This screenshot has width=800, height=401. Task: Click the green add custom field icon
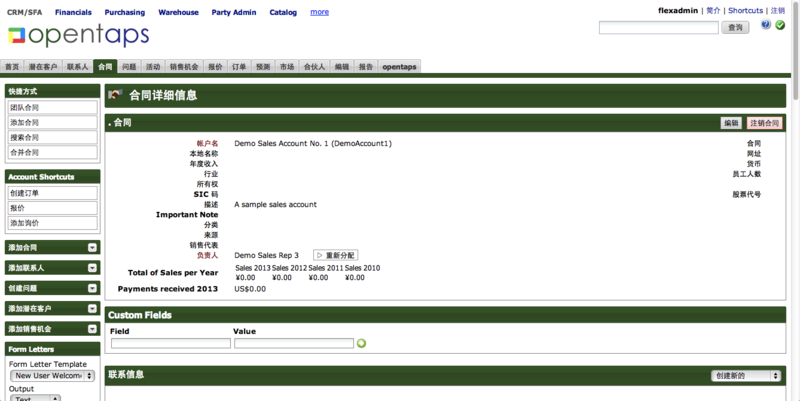tap(361, 343)
